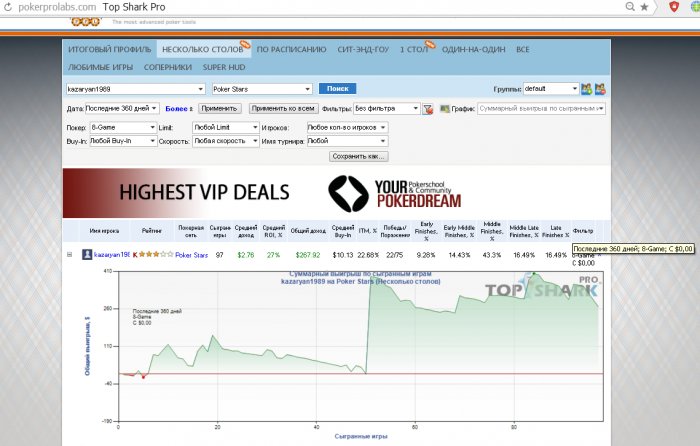Click the Средний ROI column header
This screenshot has height=446, width=700.
pos(273,231)
